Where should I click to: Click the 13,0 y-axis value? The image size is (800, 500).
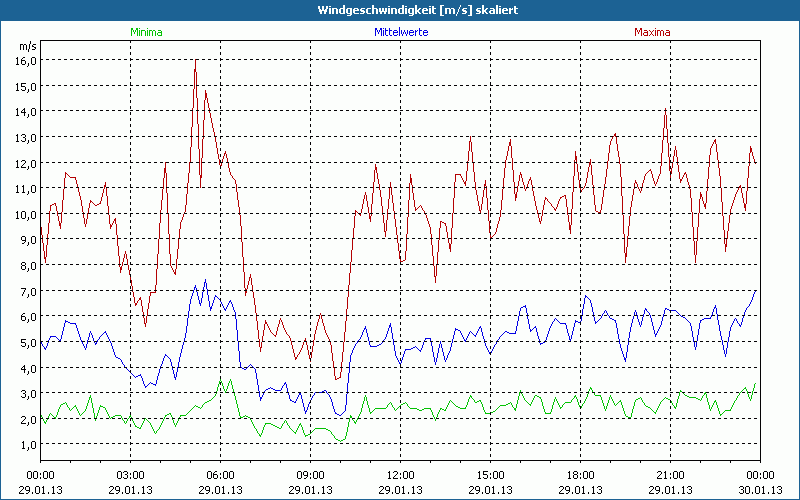point(27,138)
